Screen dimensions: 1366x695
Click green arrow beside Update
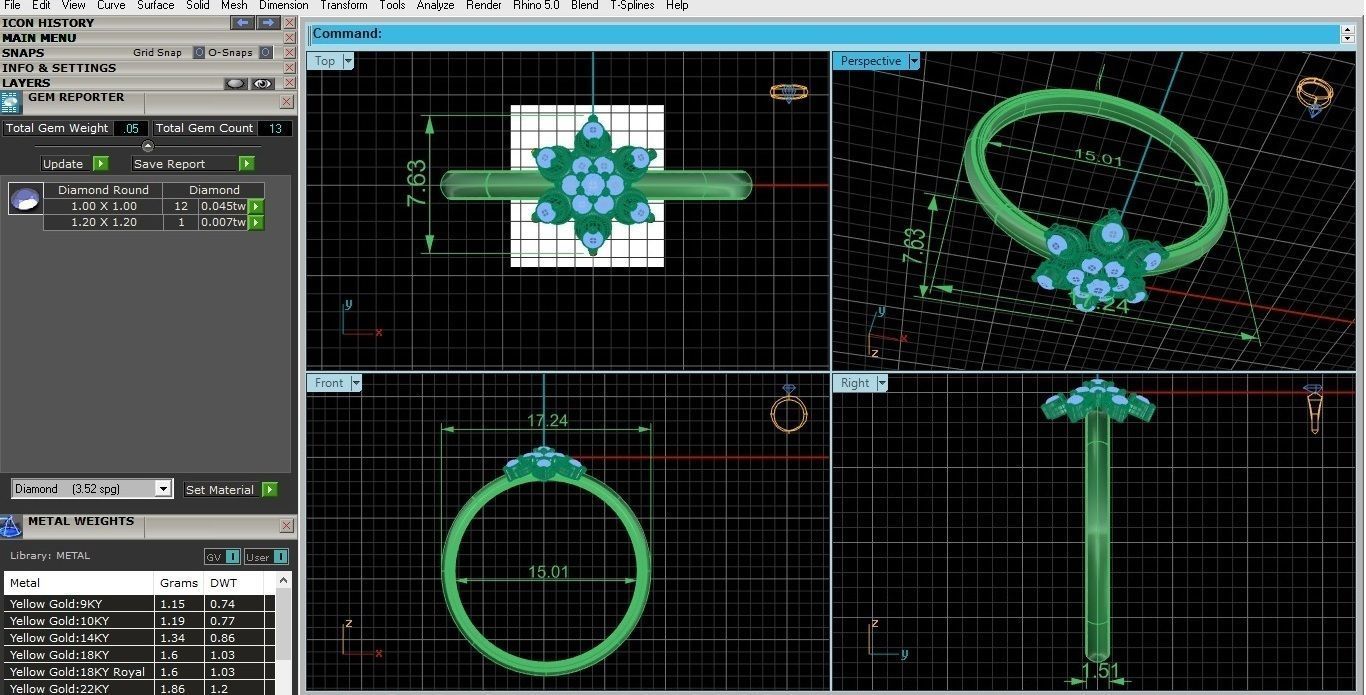pos(100,164)
